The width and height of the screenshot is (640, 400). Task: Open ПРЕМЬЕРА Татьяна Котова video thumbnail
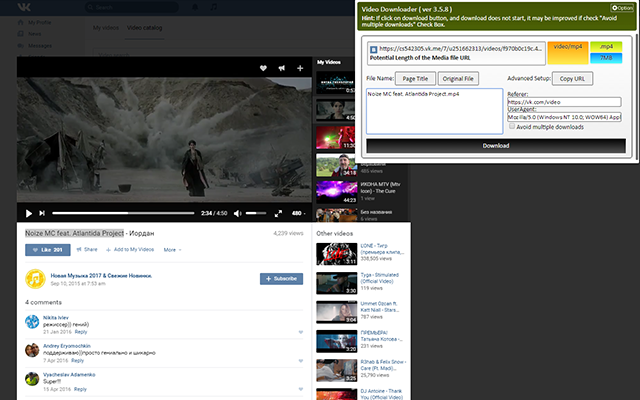(x=337, y=341)
